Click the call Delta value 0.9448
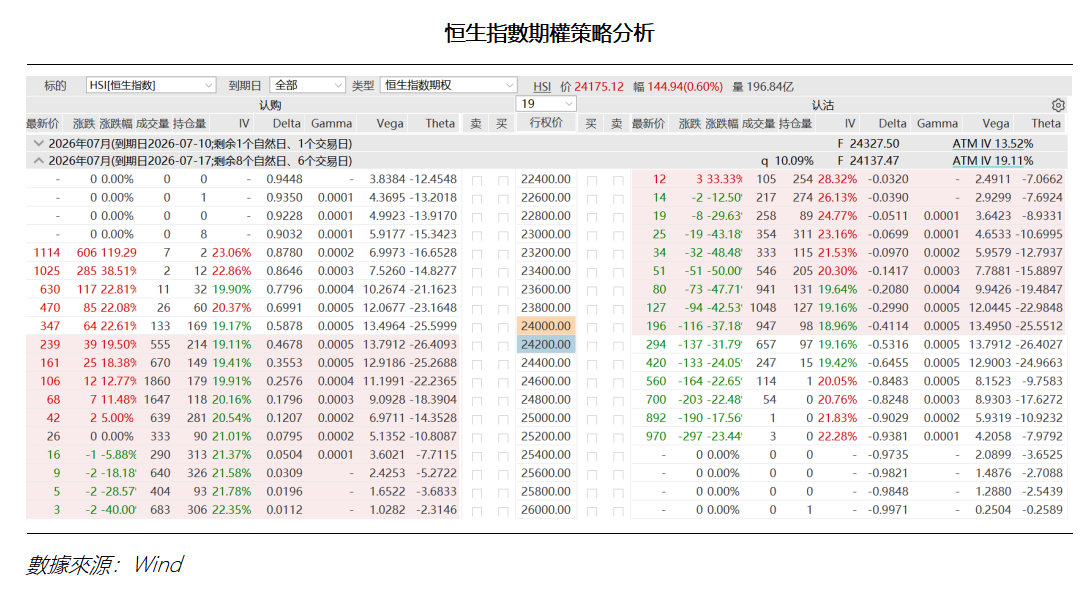 tap(284, 179)
